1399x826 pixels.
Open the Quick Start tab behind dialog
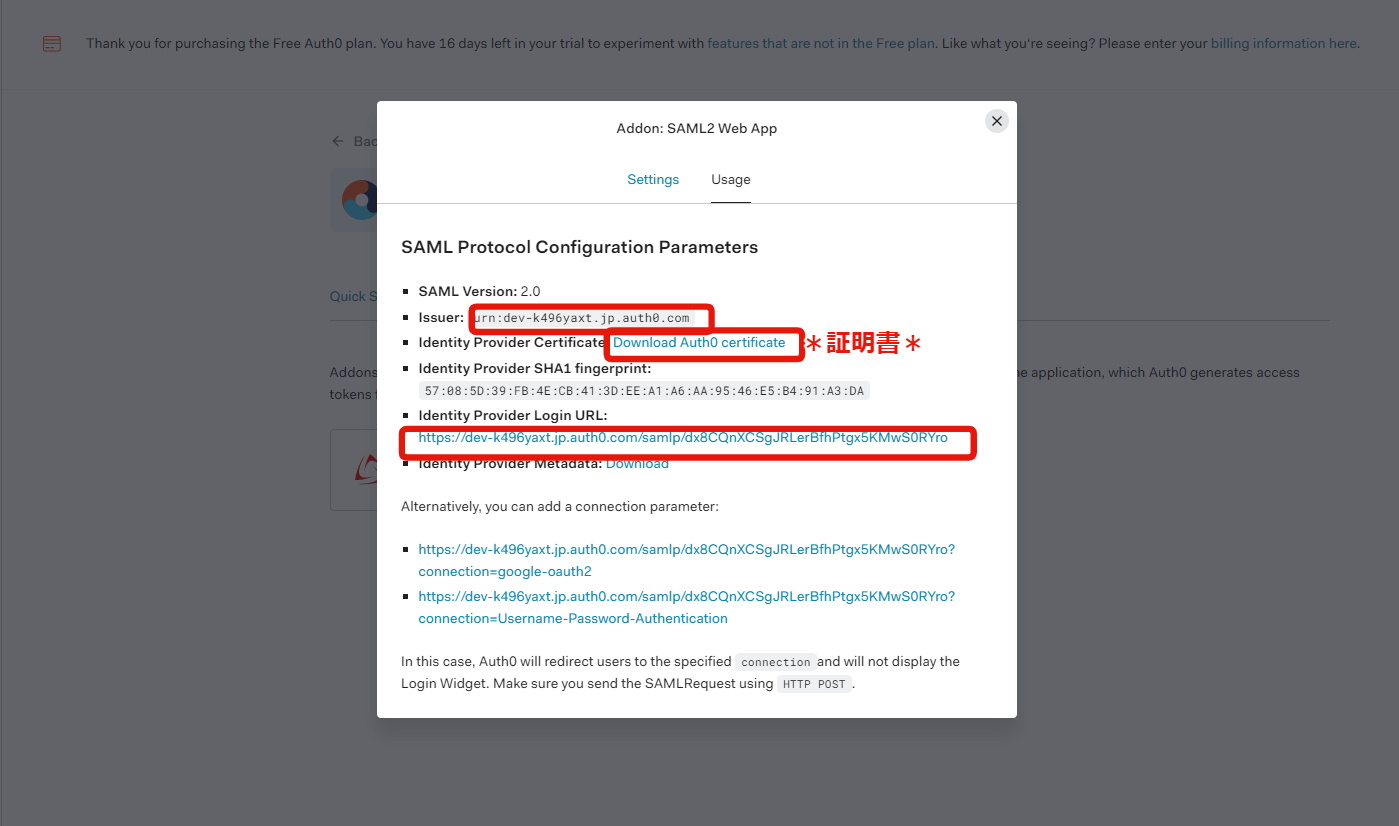[353, 296]
